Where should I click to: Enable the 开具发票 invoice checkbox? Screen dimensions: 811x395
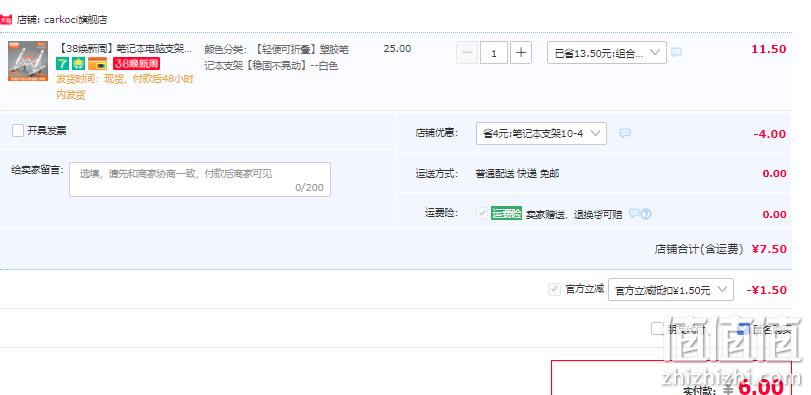pos(18,131)
